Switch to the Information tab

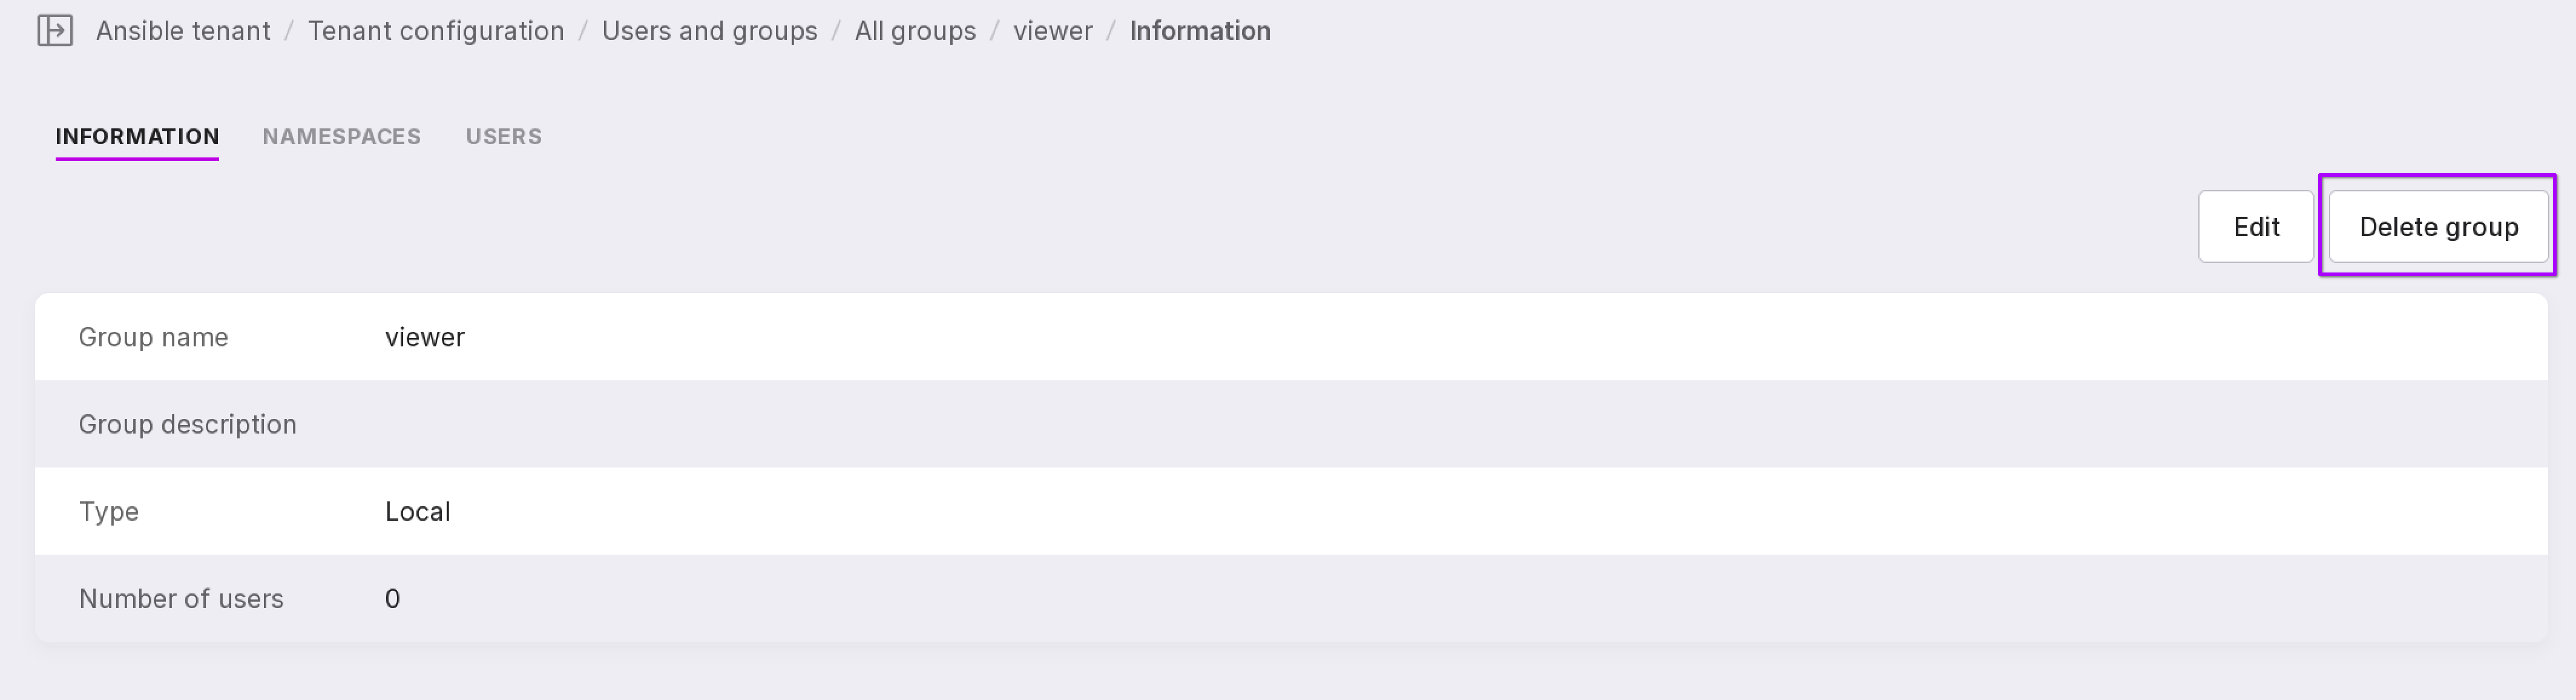click(x=137, y=137)
